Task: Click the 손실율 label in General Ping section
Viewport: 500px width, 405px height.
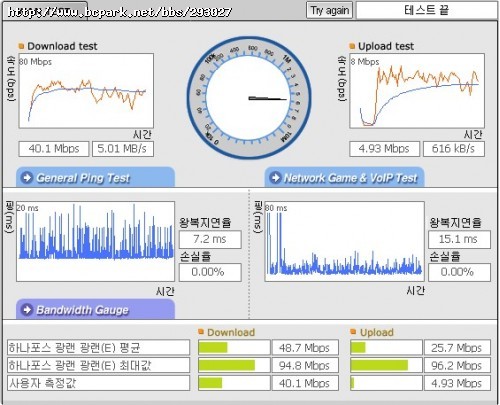Action: click(195, 256)
